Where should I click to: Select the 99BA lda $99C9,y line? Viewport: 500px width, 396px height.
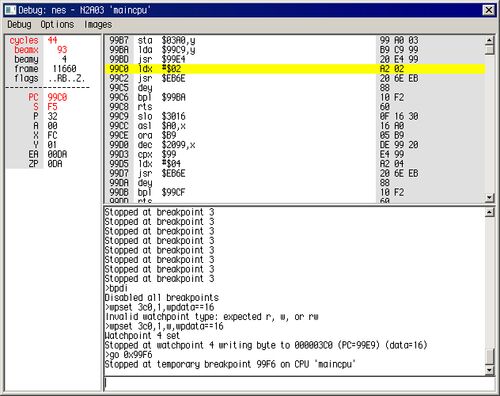point(295,50)
